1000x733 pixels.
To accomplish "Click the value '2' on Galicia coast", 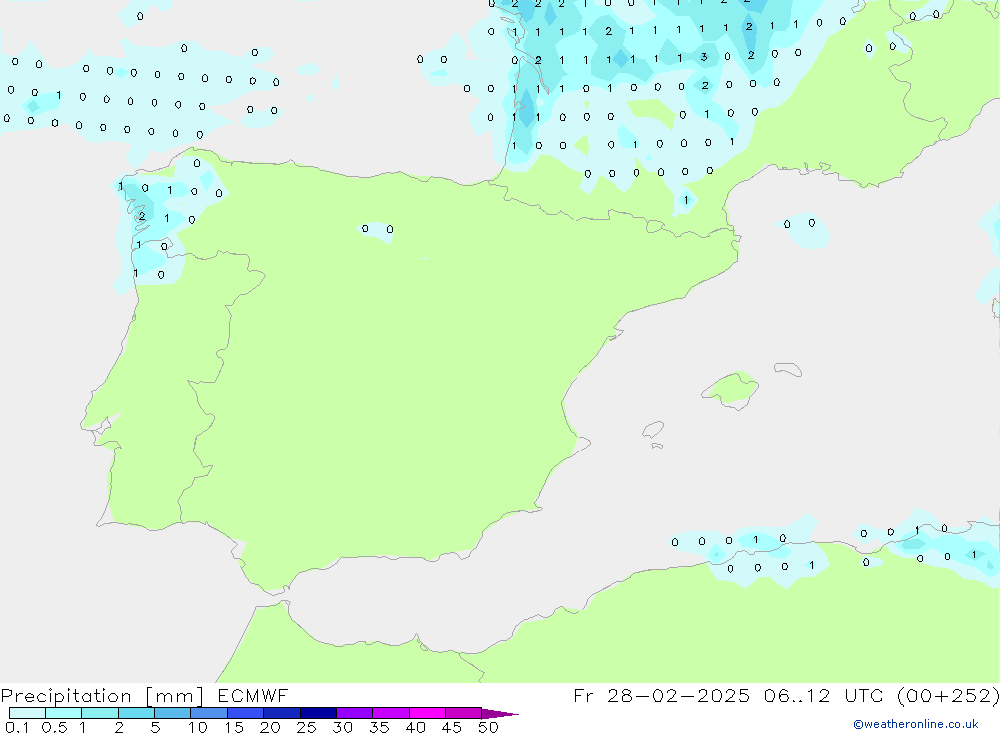I will 142,216.
